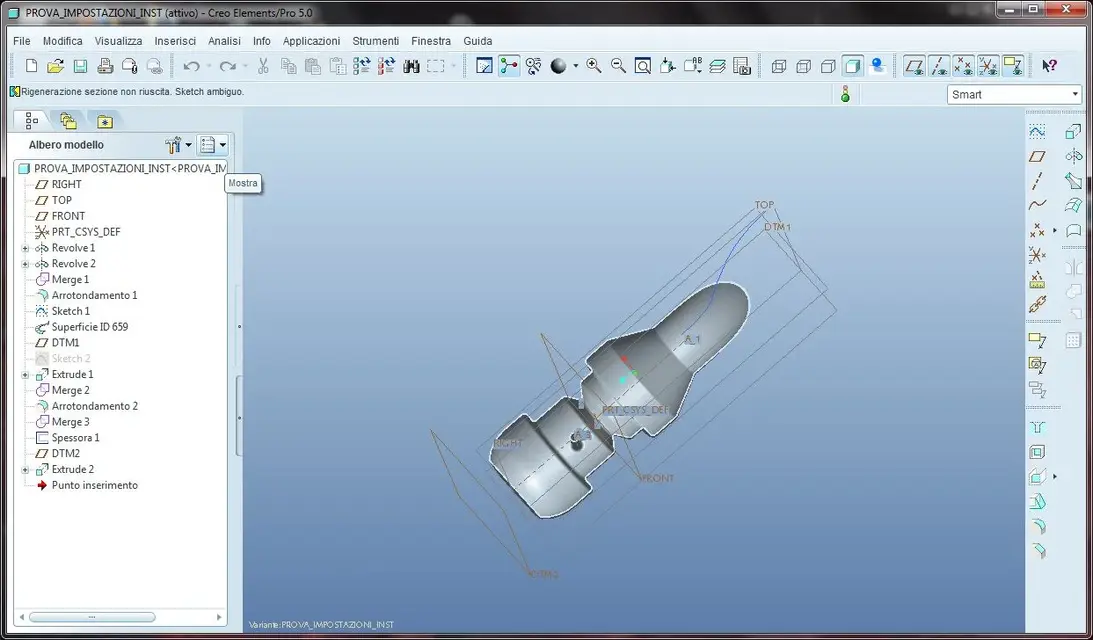The width and height of the screenshot is (1093, 640).
Task: Click the Zoom Out magnifier icon
Action: coord(618,66)
